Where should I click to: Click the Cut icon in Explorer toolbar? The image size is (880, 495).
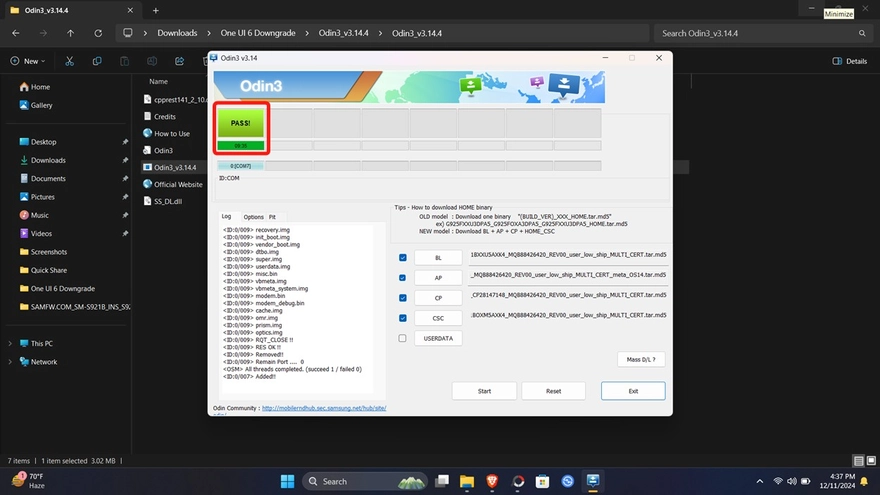pos(70,61)
